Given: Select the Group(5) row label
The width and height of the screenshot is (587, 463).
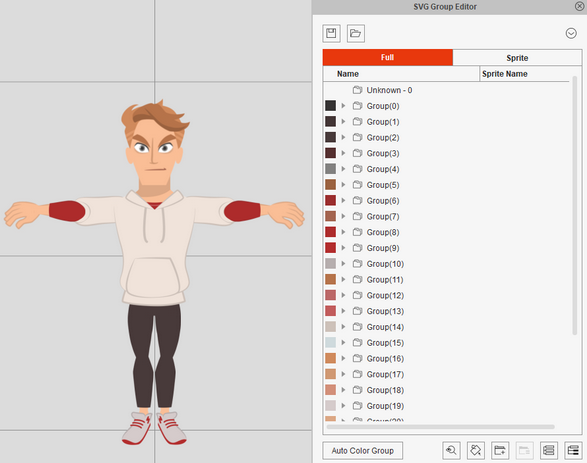Looking at the screenshot, I should 383,185.
